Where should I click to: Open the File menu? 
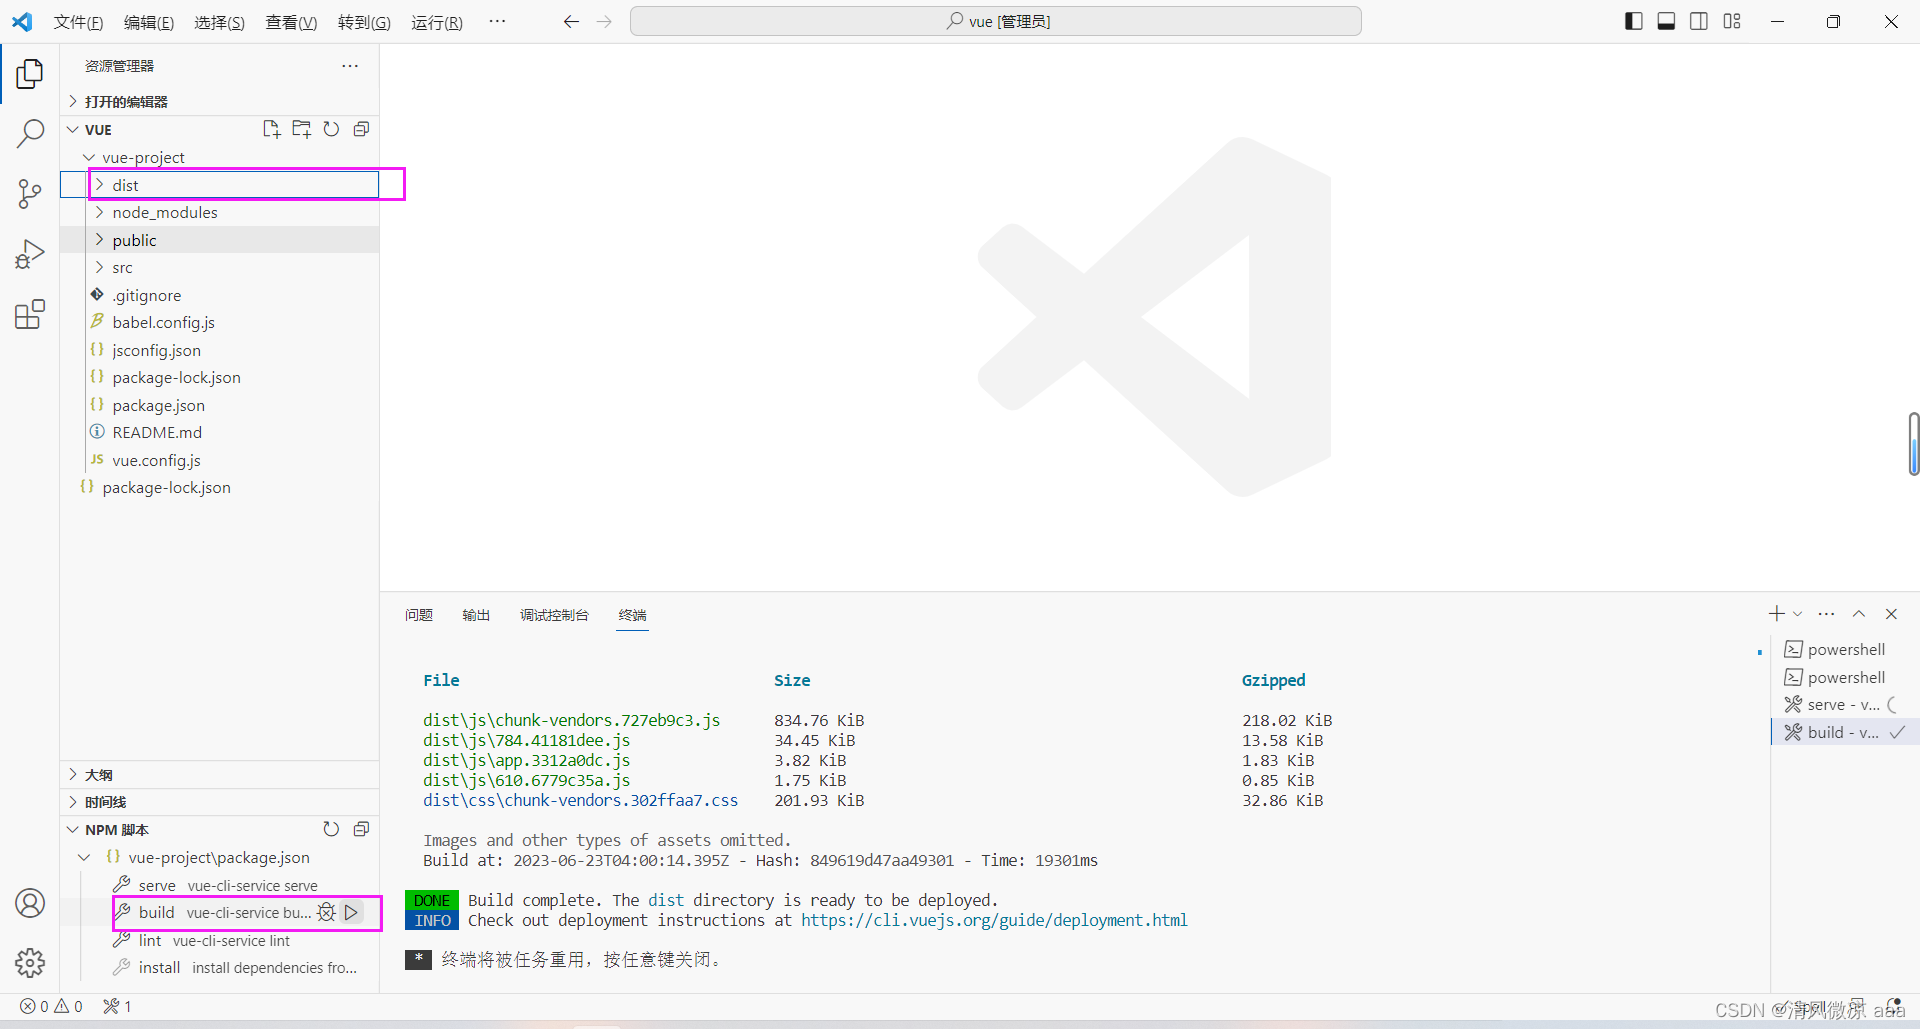click(78, 22)
